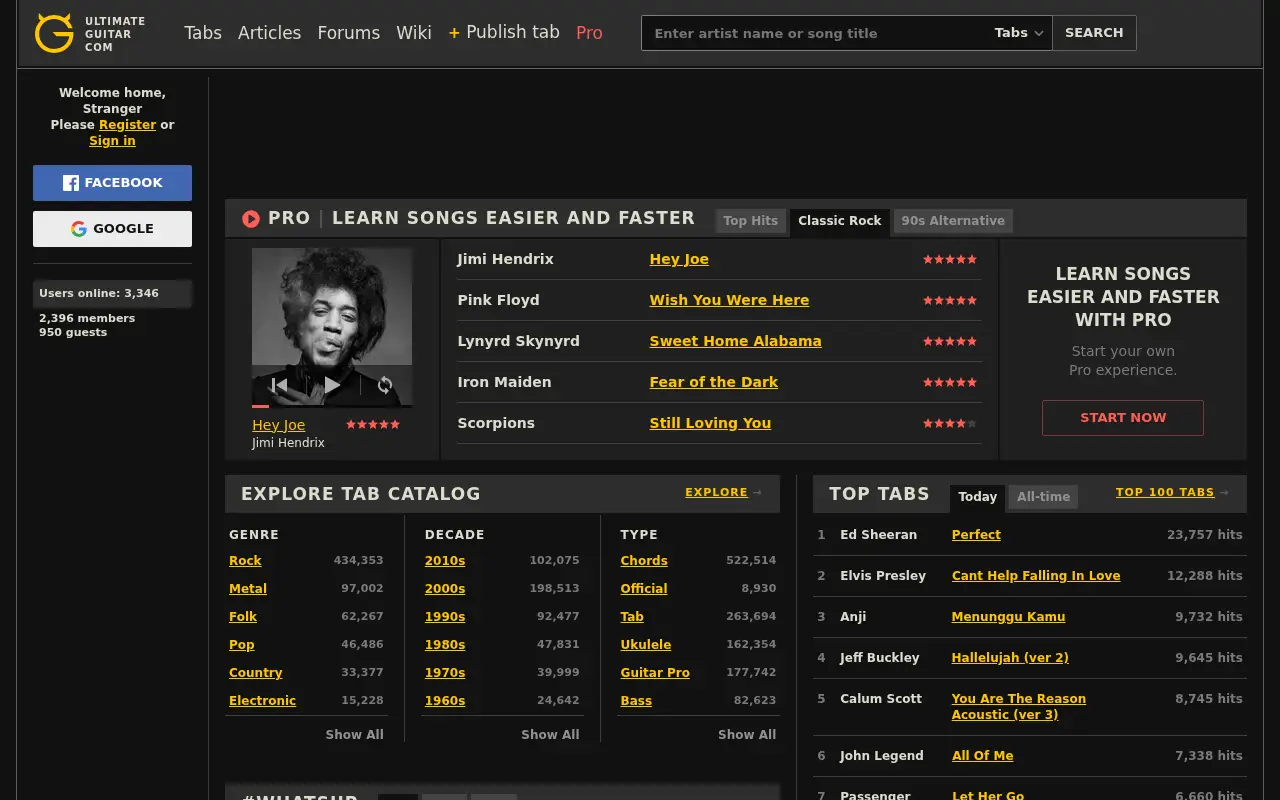Click Start Now Pro button
Image resolution: width=1280 pixels, height=800 pixels.
coord(1123,418)
